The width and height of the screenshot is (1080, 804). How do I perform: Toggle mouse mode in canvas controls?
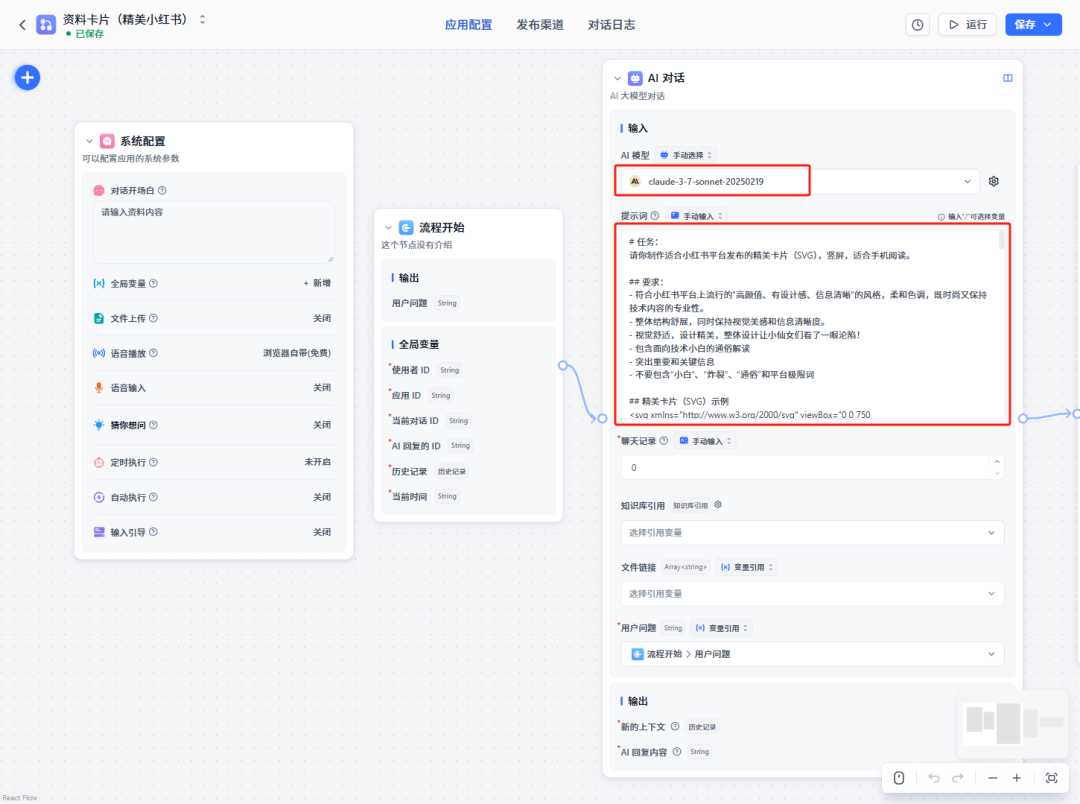point(899,779)
